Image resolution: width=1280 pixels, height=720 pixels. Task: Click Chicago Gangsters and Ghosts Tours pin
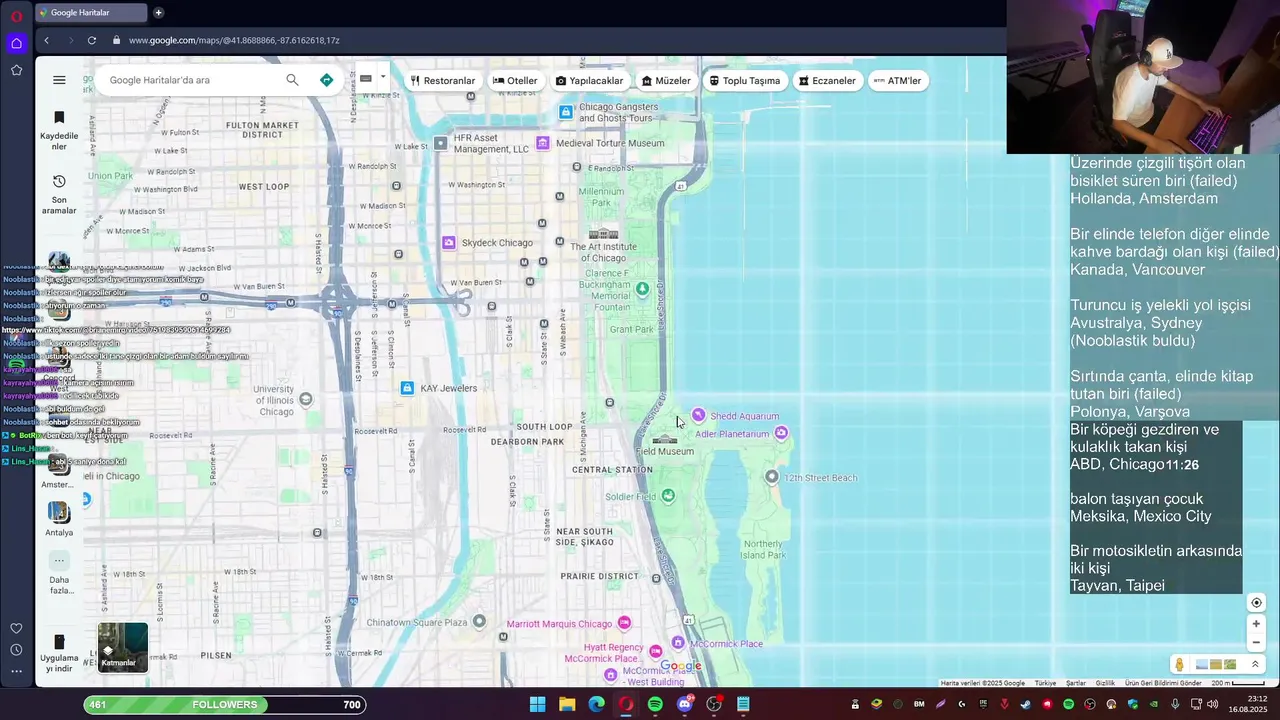566,112
